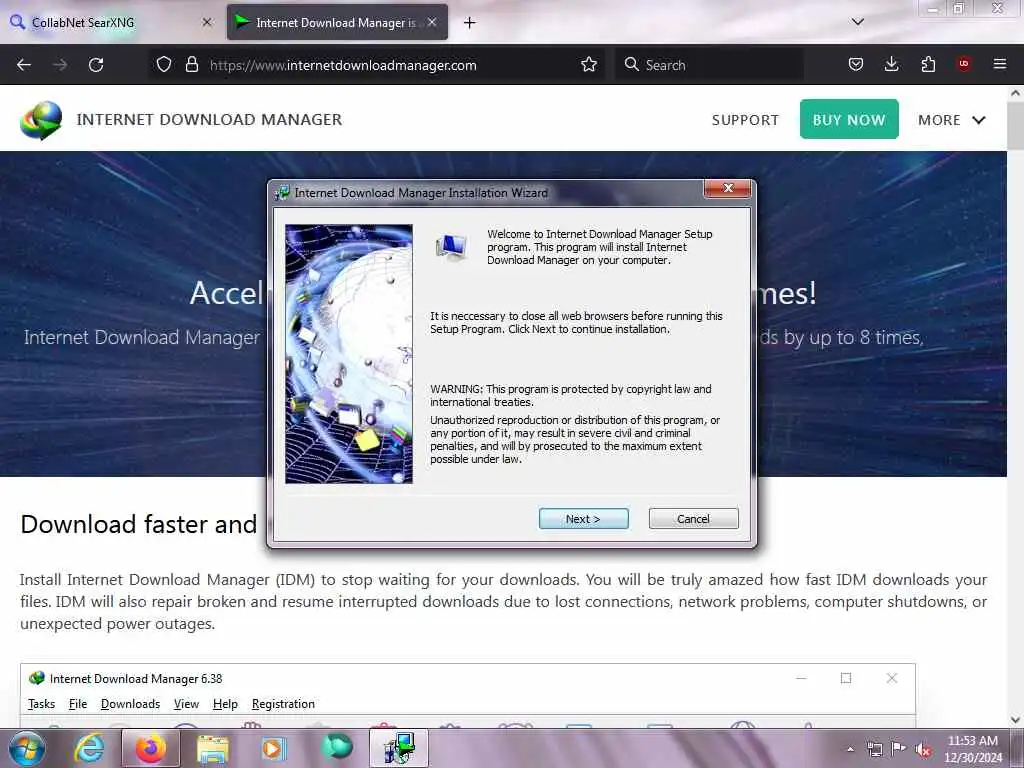Click Next in the installation wizard
The width and height of the screenshot is (1024, 768).
pyautogui.click(x=583, y=519)
